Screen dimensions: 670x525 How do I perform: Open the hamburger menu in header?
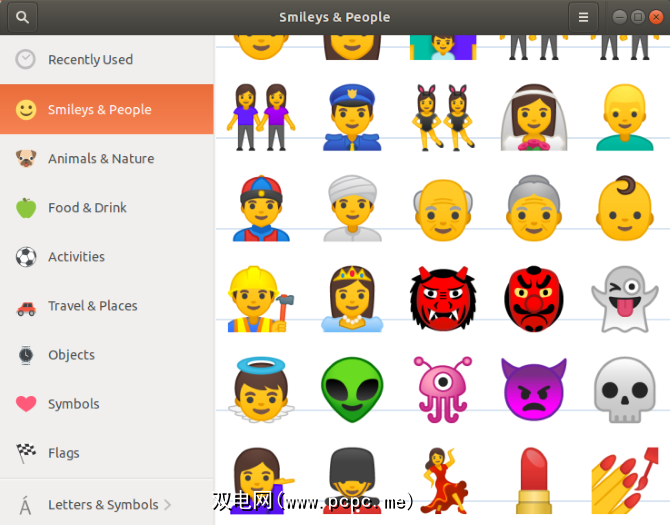(x=583, y=17)
